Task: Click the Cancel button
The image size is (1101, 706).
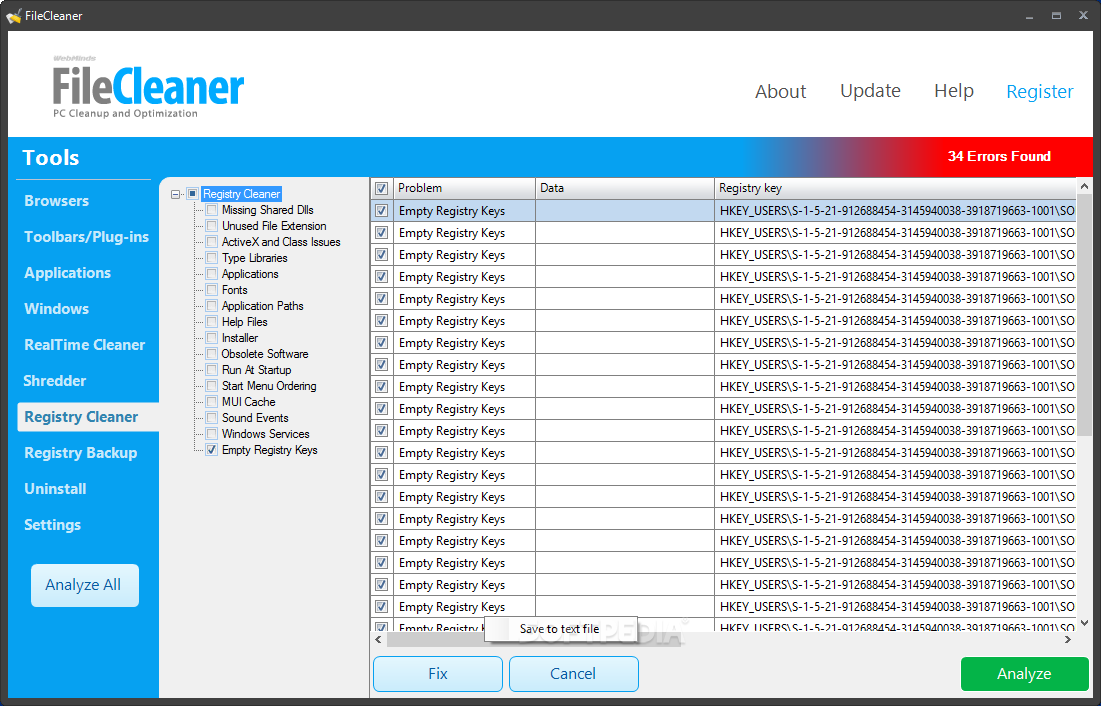Action: [x=574, y=674]
